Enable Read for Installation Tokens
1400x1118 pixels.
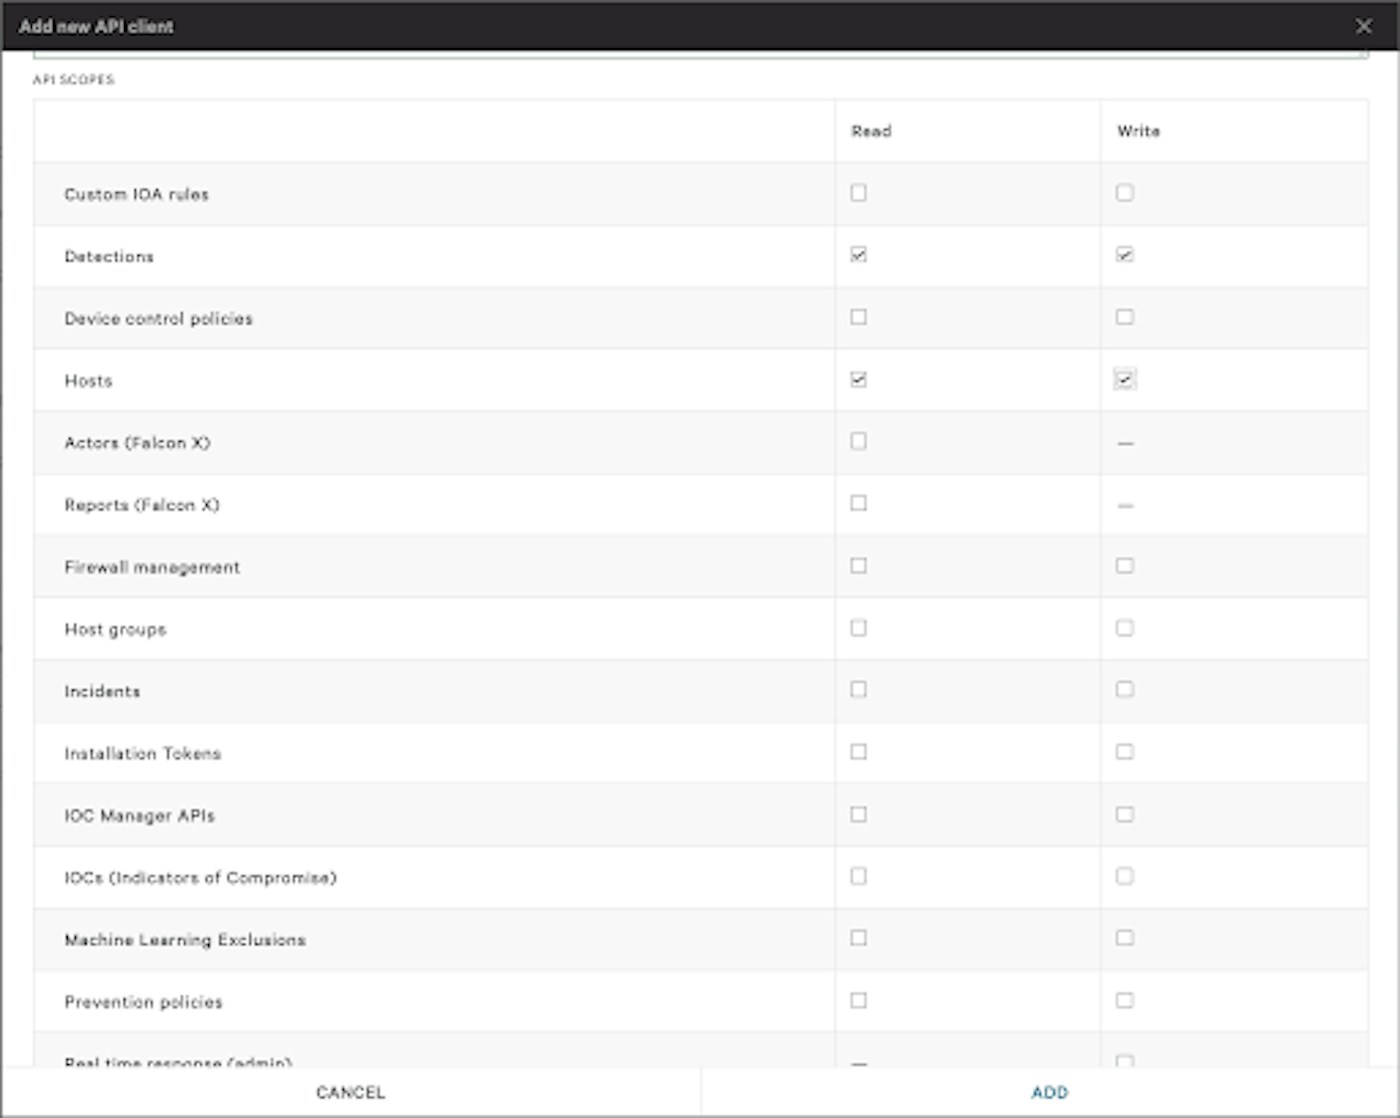pos(858,752)
